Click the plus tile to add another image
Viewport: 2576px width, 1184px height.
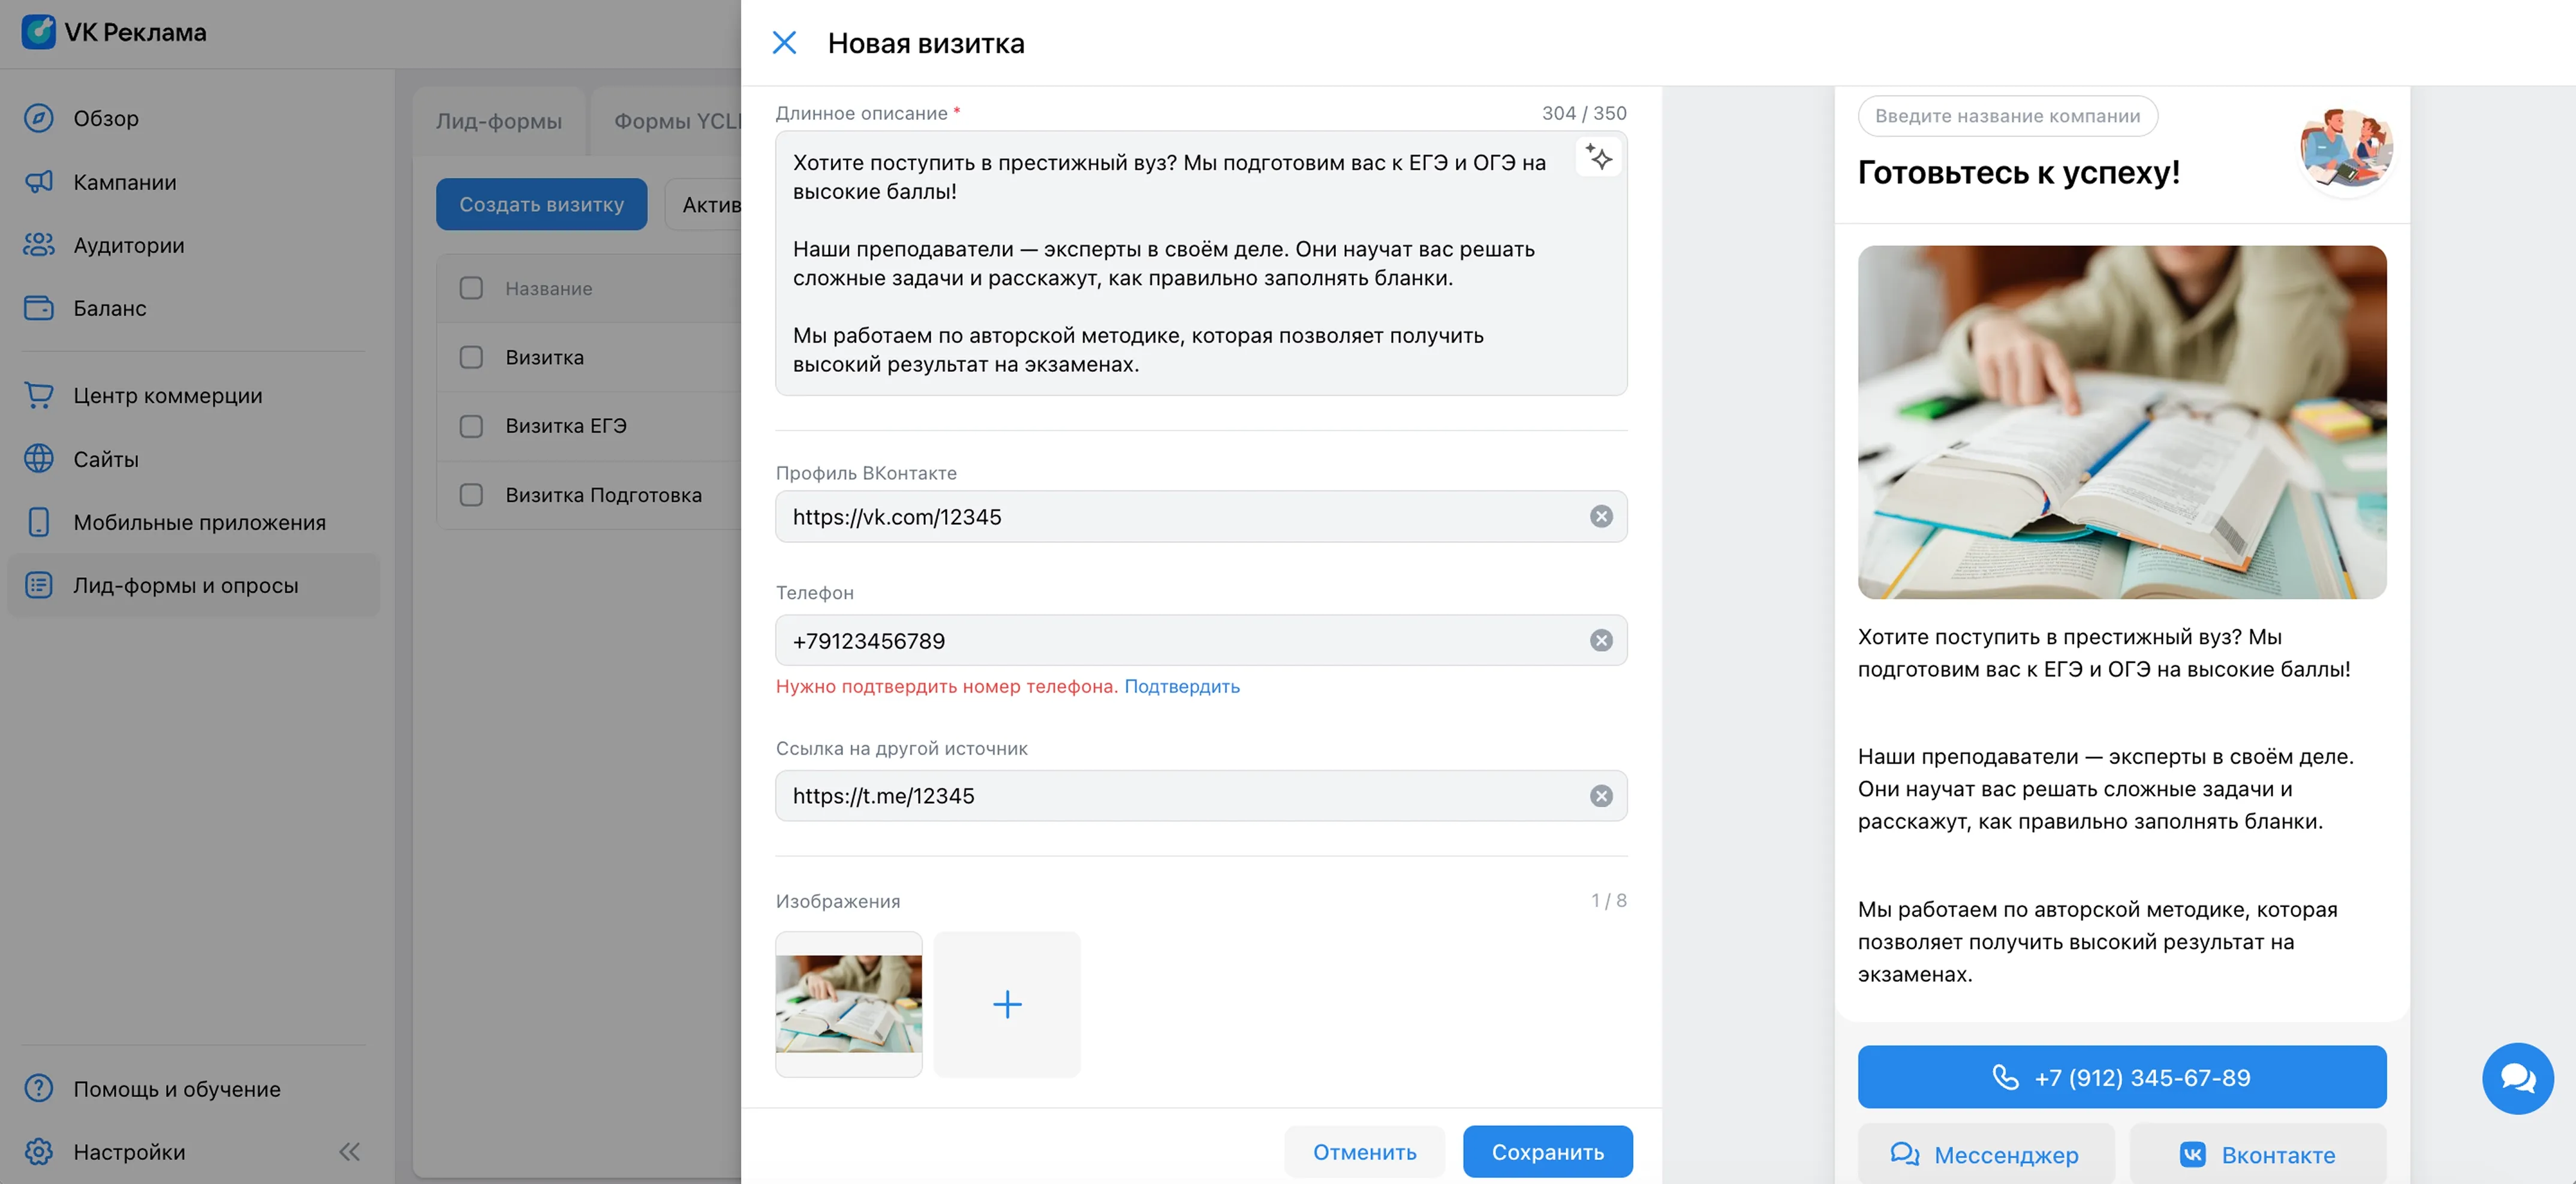(1007, 1004)
